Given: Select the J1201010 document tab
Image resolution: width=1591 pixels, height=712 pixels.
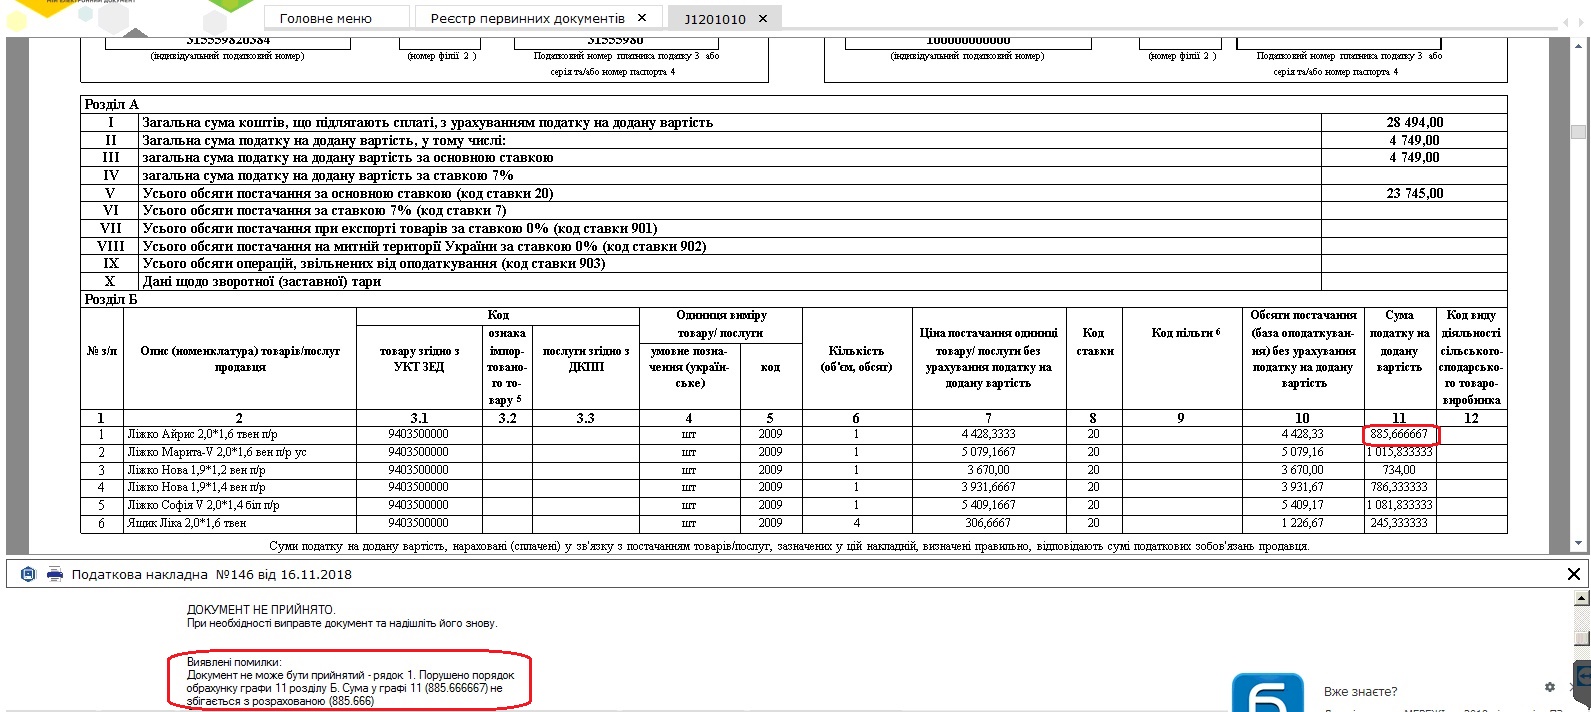Looking at the screenshot, I should (x=714, y=18).
